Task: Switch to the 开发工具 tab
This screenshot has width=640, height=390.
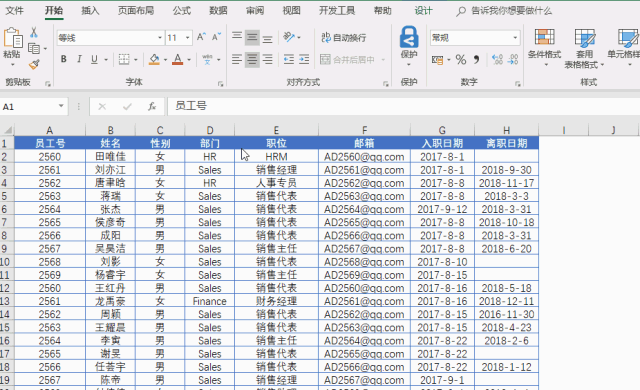Action: [x=337, y=11]
